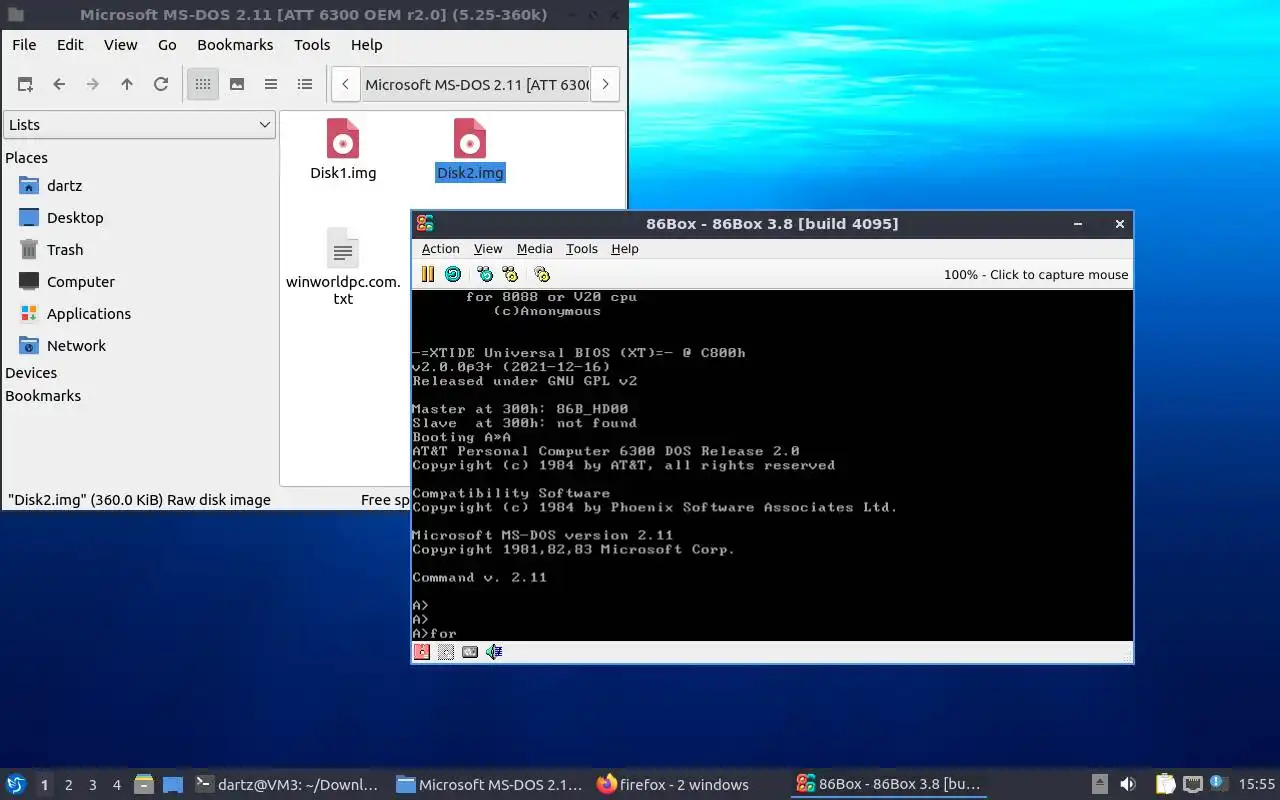Switch to detailed list view
Image resolution: width=1280 pixels, height=800 pixels.
(x=305, y=85)
